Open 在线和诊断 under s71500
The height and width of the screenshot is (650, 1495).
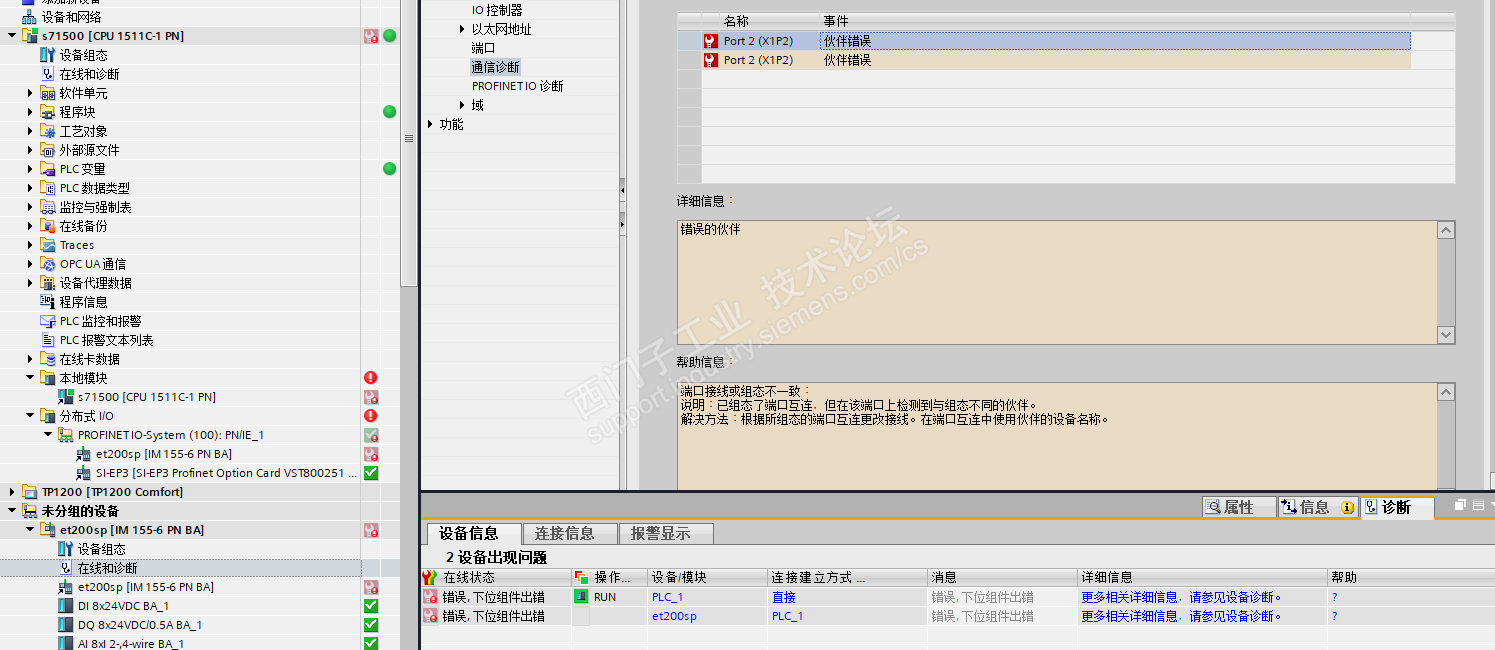(x=89, y=74)
